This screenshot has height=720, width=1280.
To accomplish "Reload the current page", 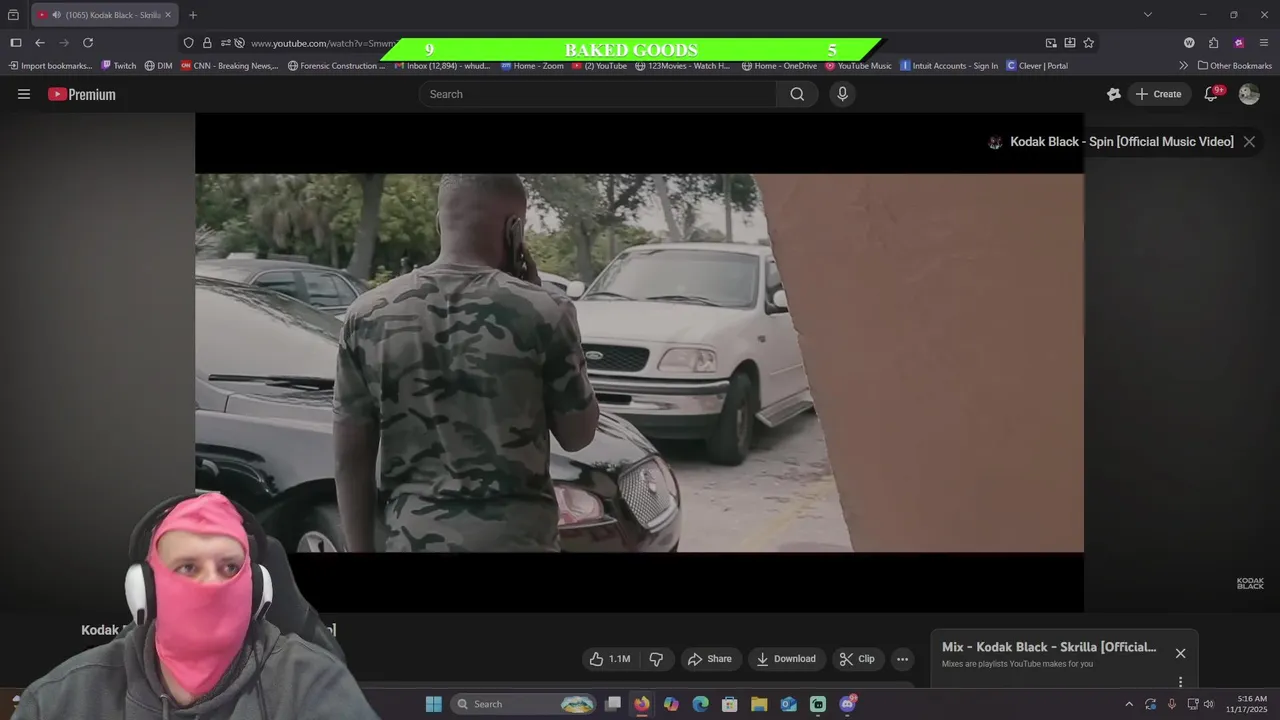I will [x=88, y=43].
